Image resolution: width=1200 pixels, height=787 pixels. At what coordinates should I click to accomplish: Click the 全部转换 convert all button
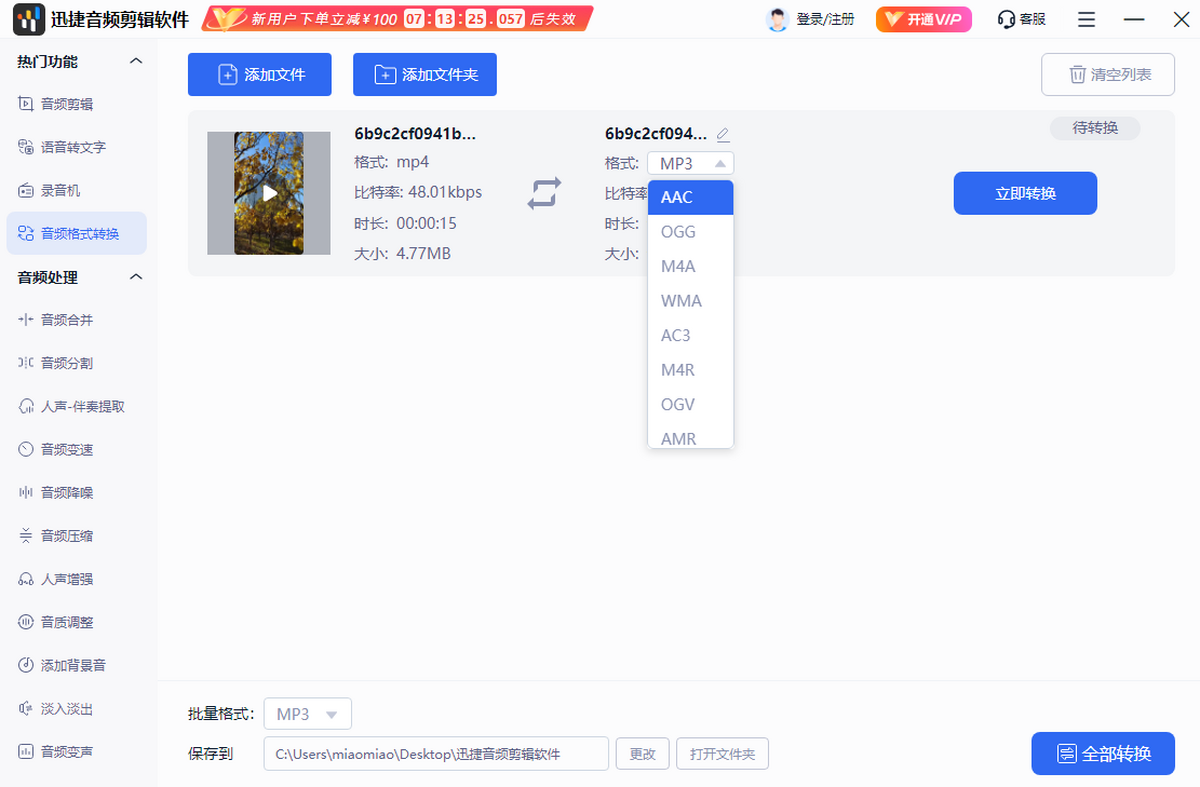click(x=1103, y=754)
